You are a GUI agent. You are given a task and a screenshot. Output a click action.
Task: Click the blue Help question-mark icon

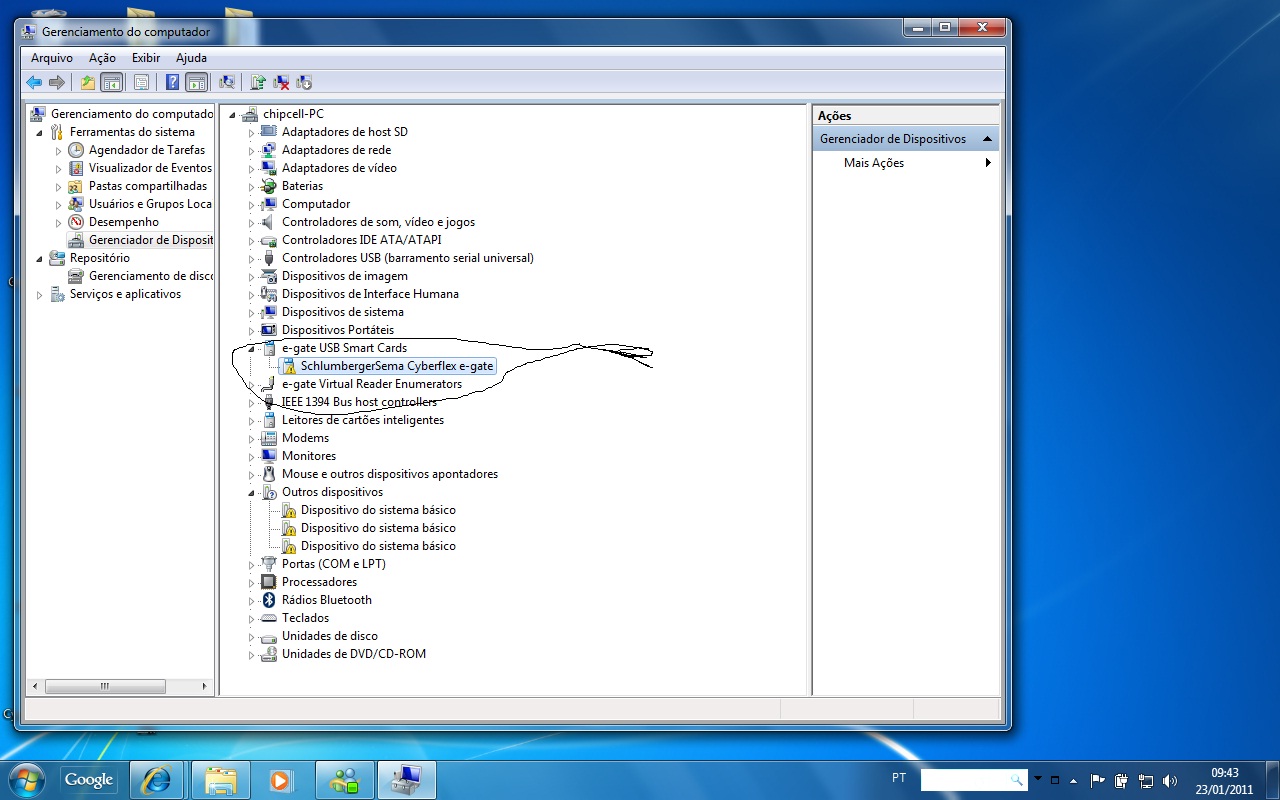pos(172,82)
